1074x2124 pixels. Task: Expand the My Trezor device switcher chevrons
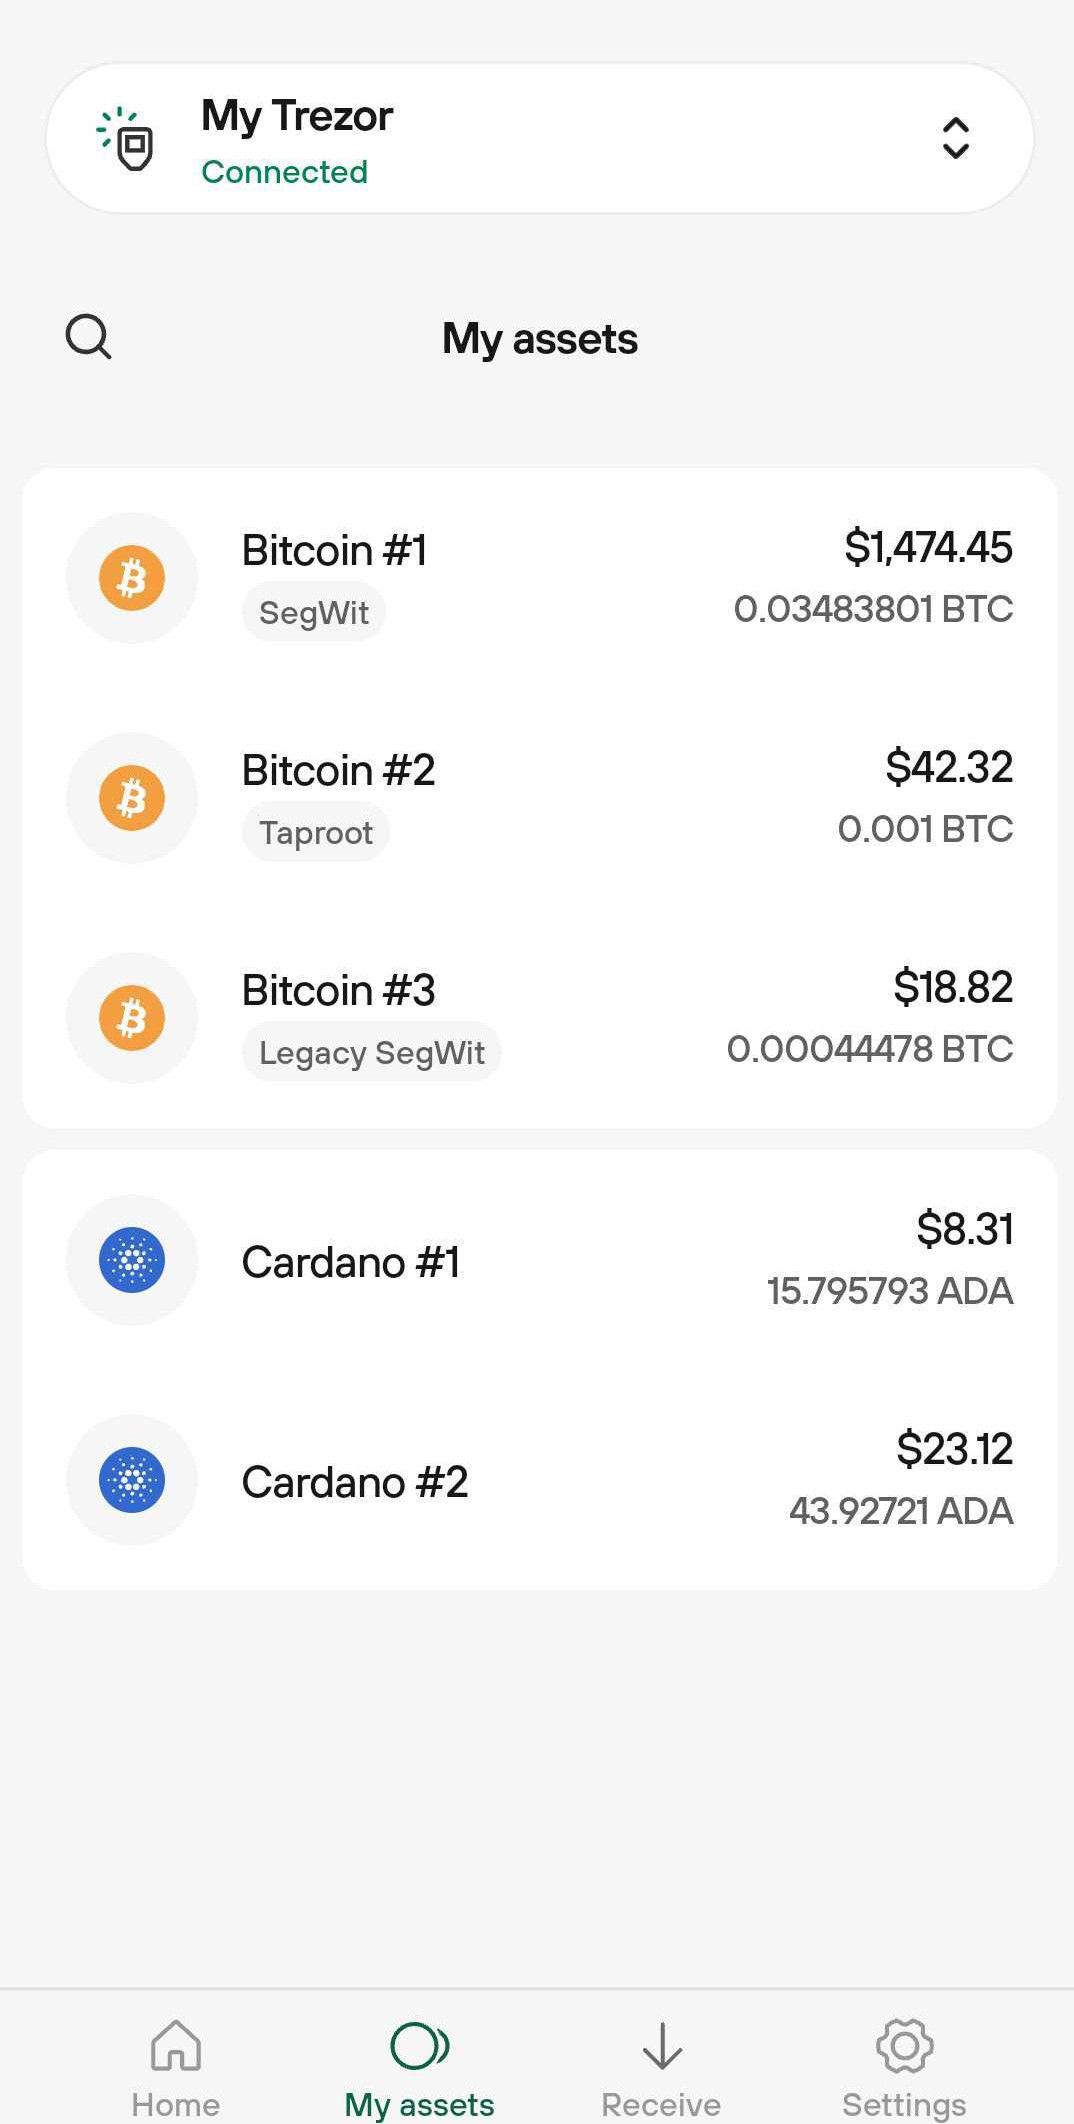pos(955,138)
